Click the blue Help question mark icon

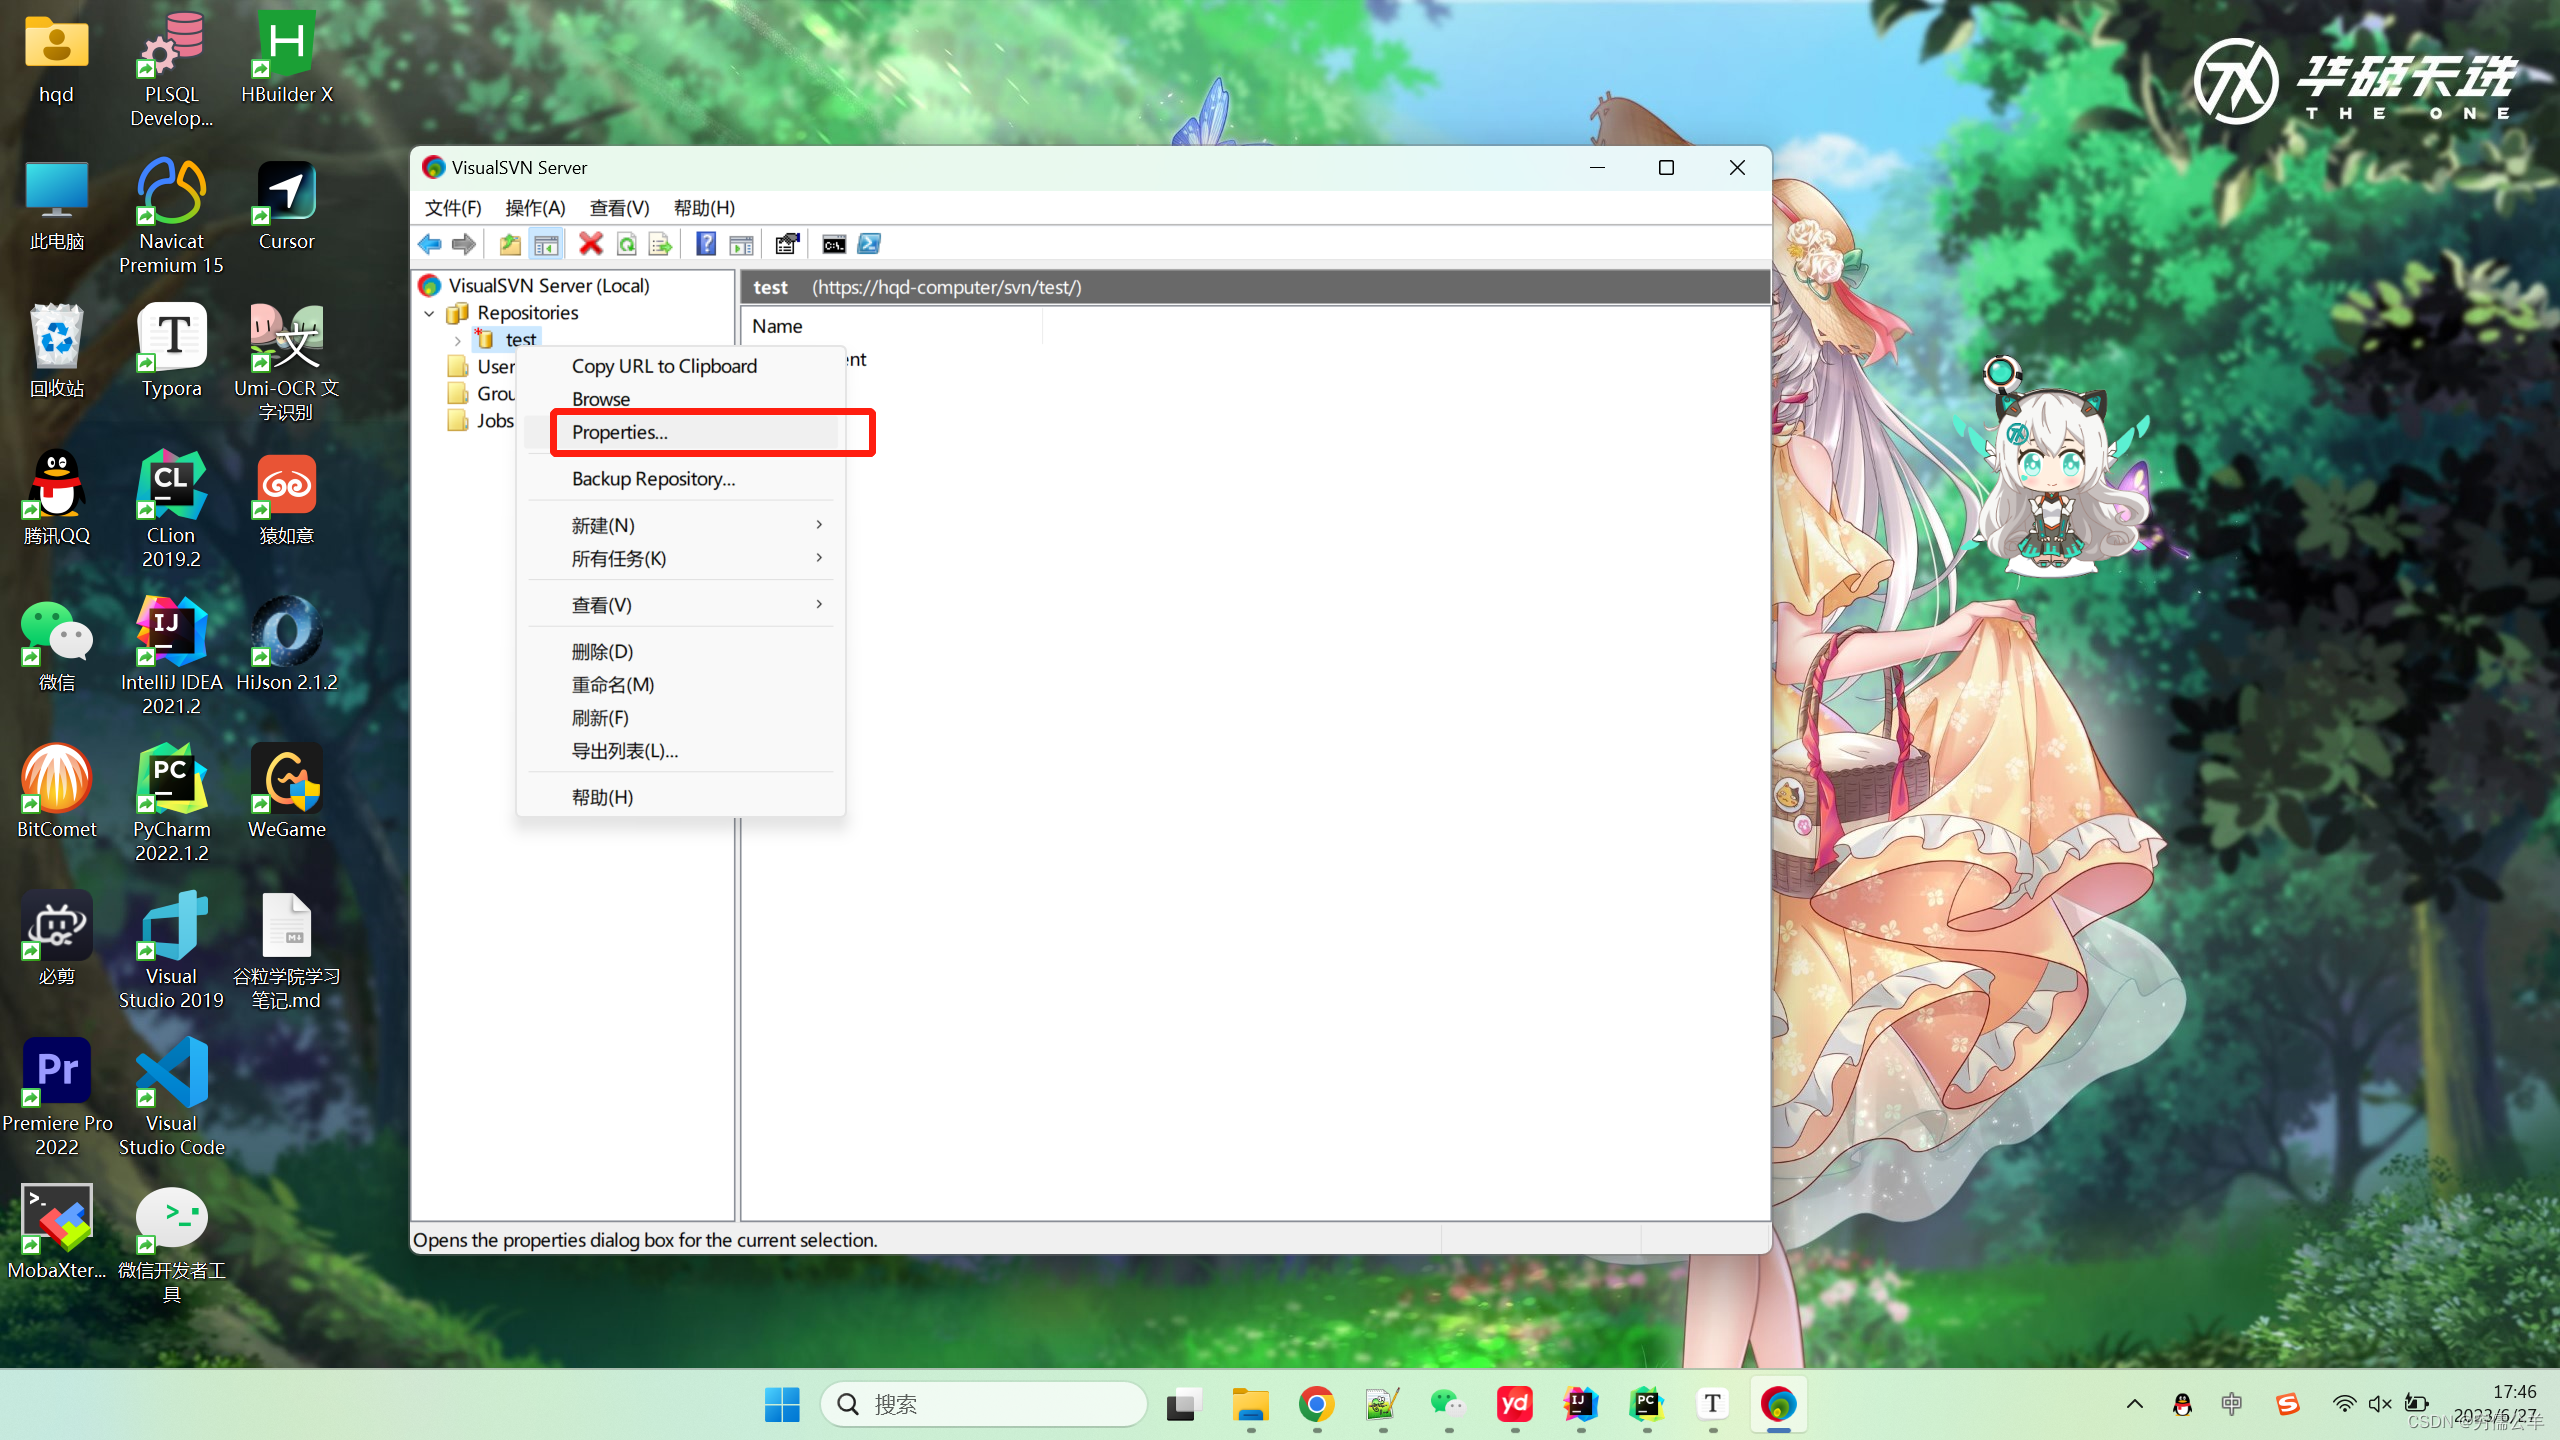pyautogui.click(x=706, y=243)
